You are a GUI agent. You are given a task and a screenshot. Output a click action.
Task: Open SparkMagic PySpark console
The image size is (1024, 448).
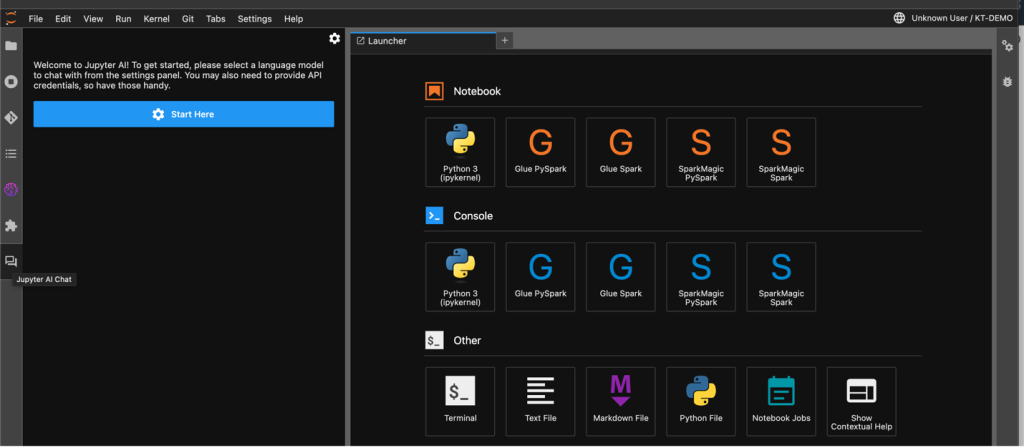pos(701,277)
